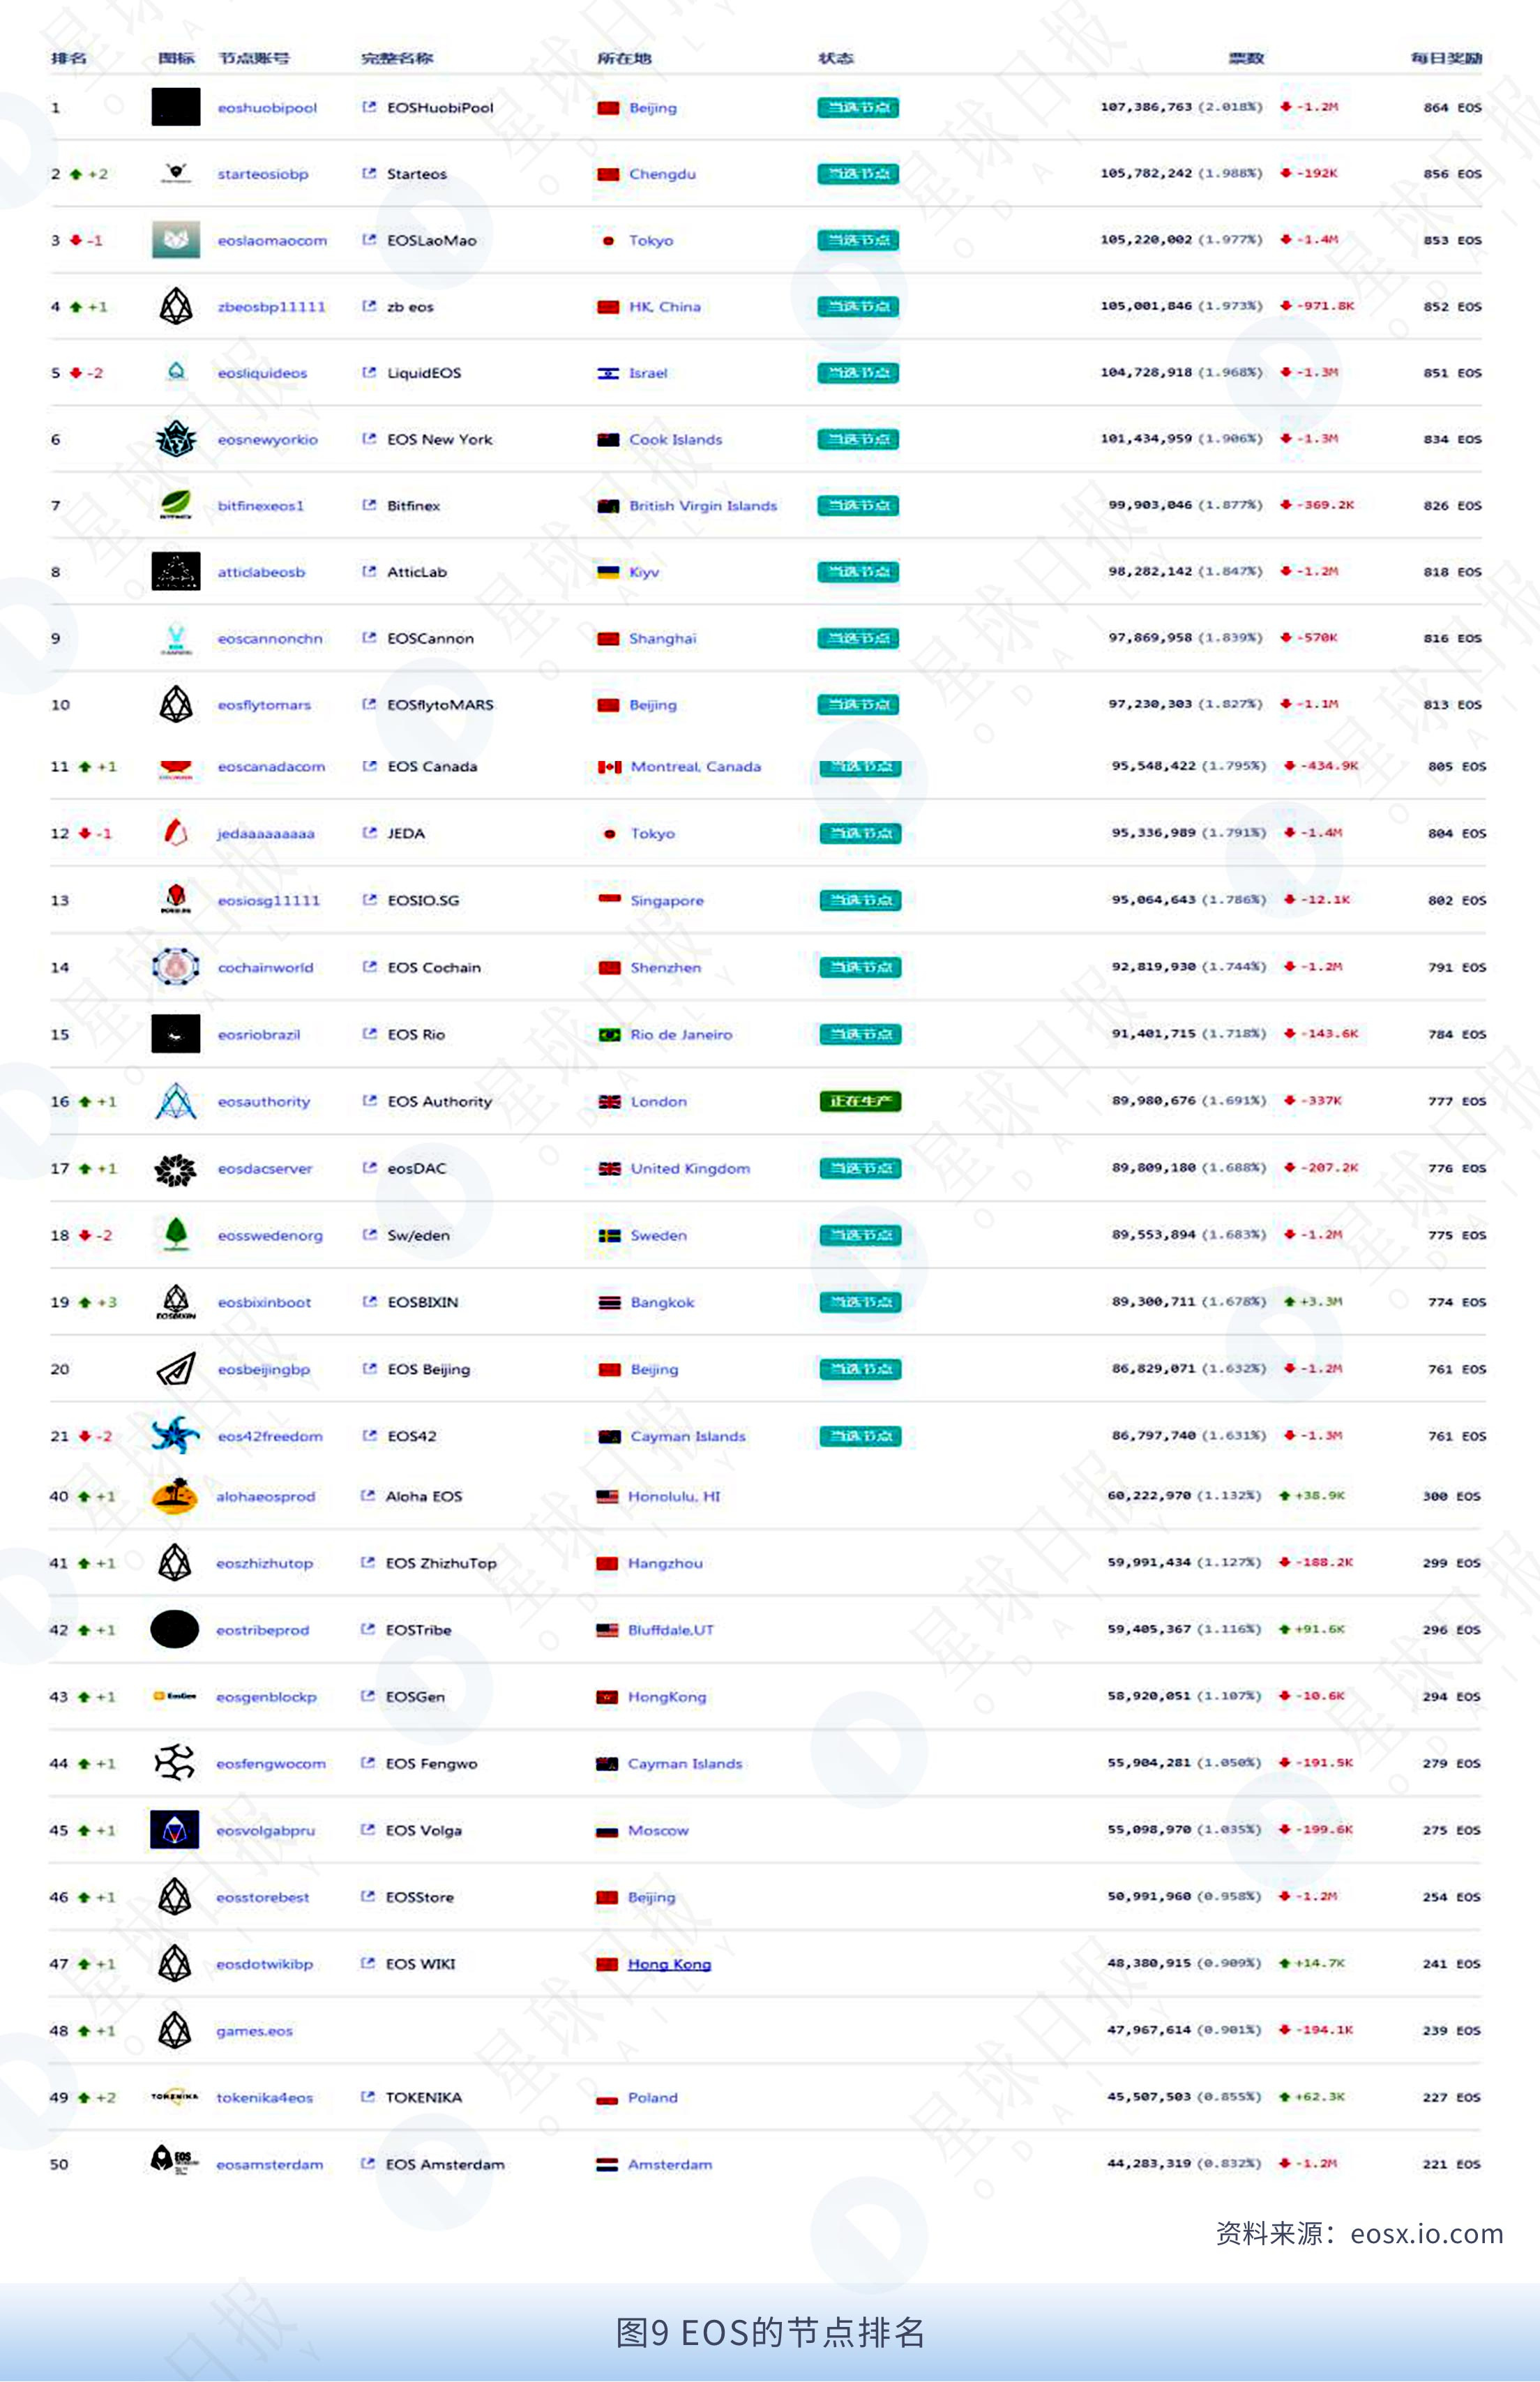Click the rank column header
The width and height of the screenshot is (1540, 2382).
pyautogui.click(x=69, y=58)
